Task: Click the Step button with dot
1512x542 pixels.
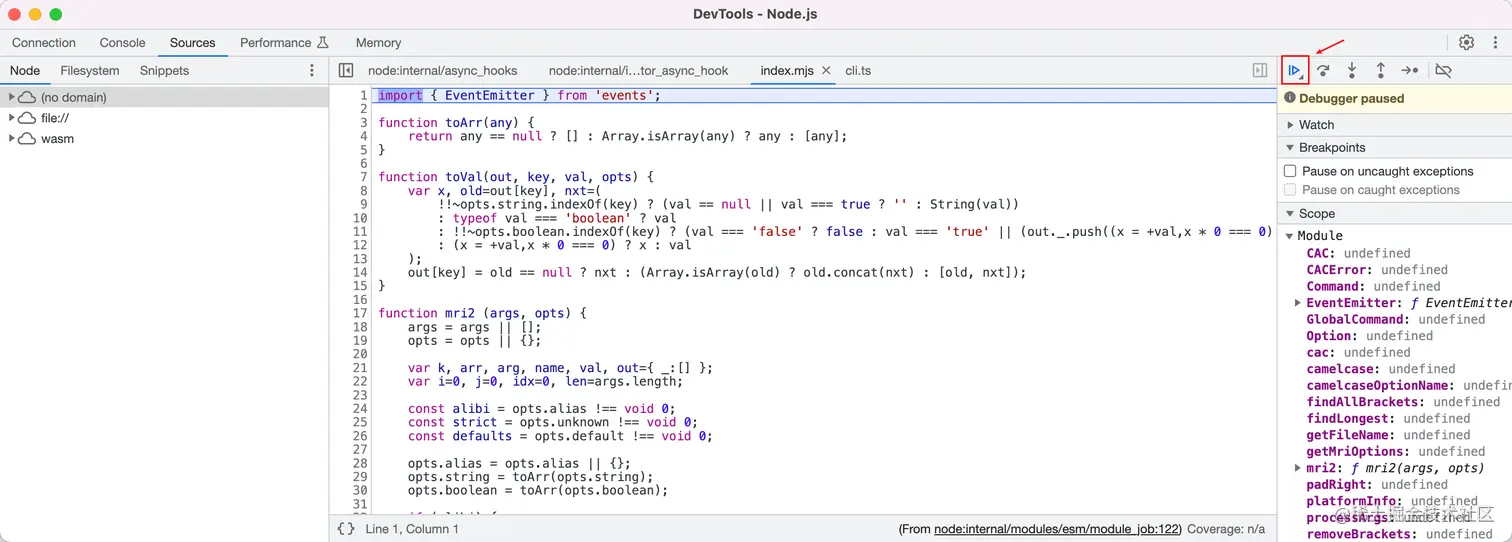Action: point(1410,70)
